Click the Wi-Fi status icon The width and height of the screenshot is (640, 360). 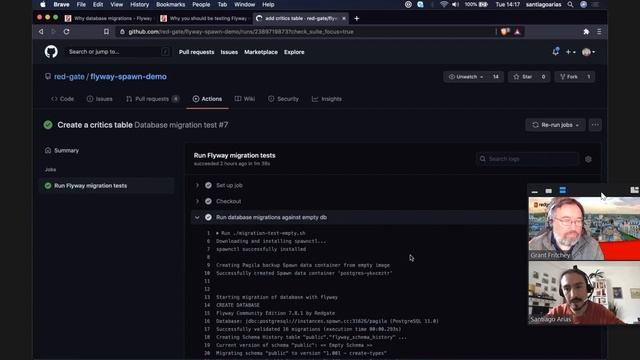[444, 4]
